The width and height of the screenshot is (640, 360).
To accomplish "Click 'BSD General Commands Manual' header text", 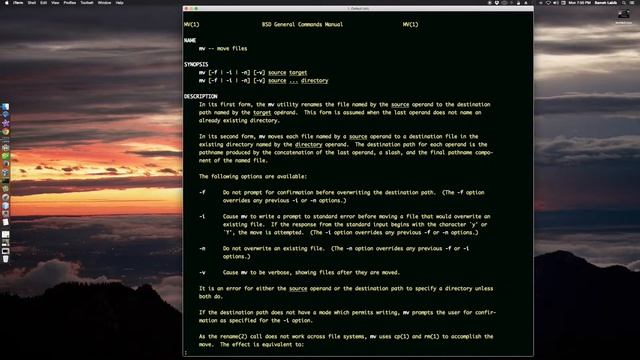I will 302,24.
